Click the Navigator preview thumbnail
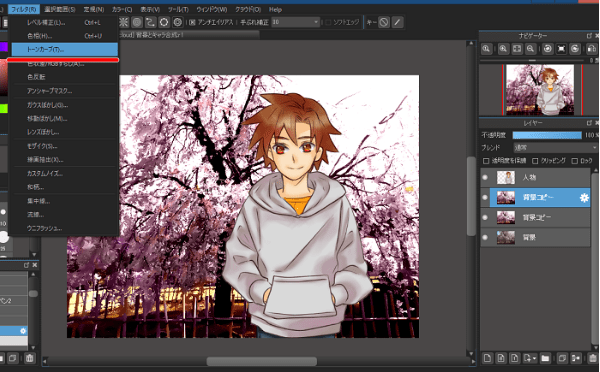 pyautogui.click(x=540, y=90)
